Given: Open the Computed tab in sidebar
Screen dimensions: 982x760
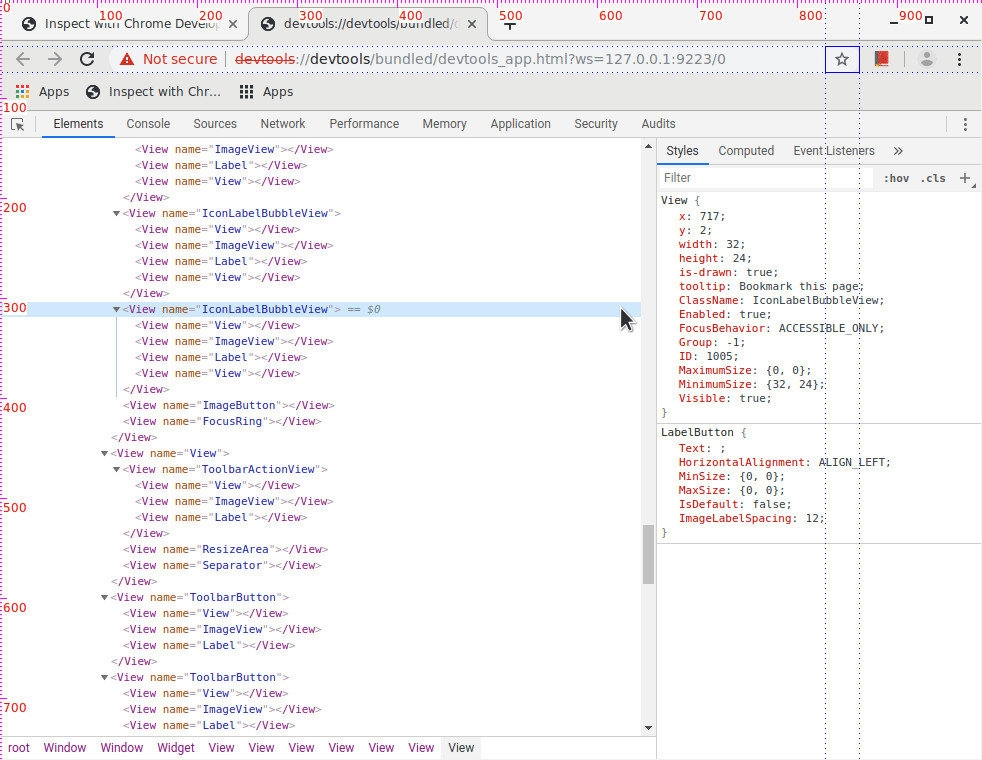Looking at the screenshot, I should pyautogui.click(x=746, y=151).
